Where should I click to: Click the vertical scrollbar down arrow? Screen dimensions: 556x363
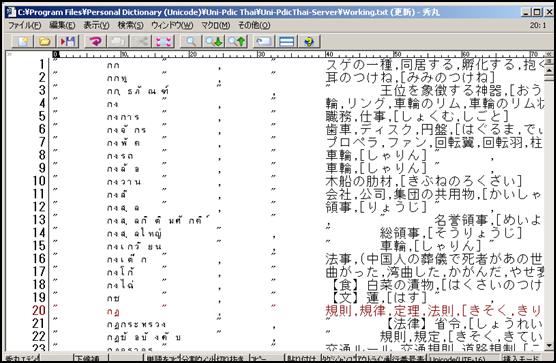(x=549, y=346)
